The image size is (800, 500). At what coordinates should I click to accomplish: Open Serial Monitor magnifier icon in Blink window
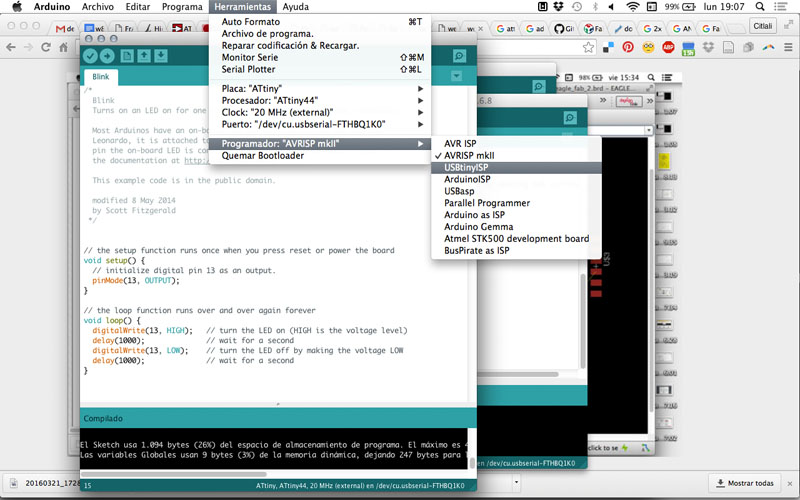click(x=459, y=56)
